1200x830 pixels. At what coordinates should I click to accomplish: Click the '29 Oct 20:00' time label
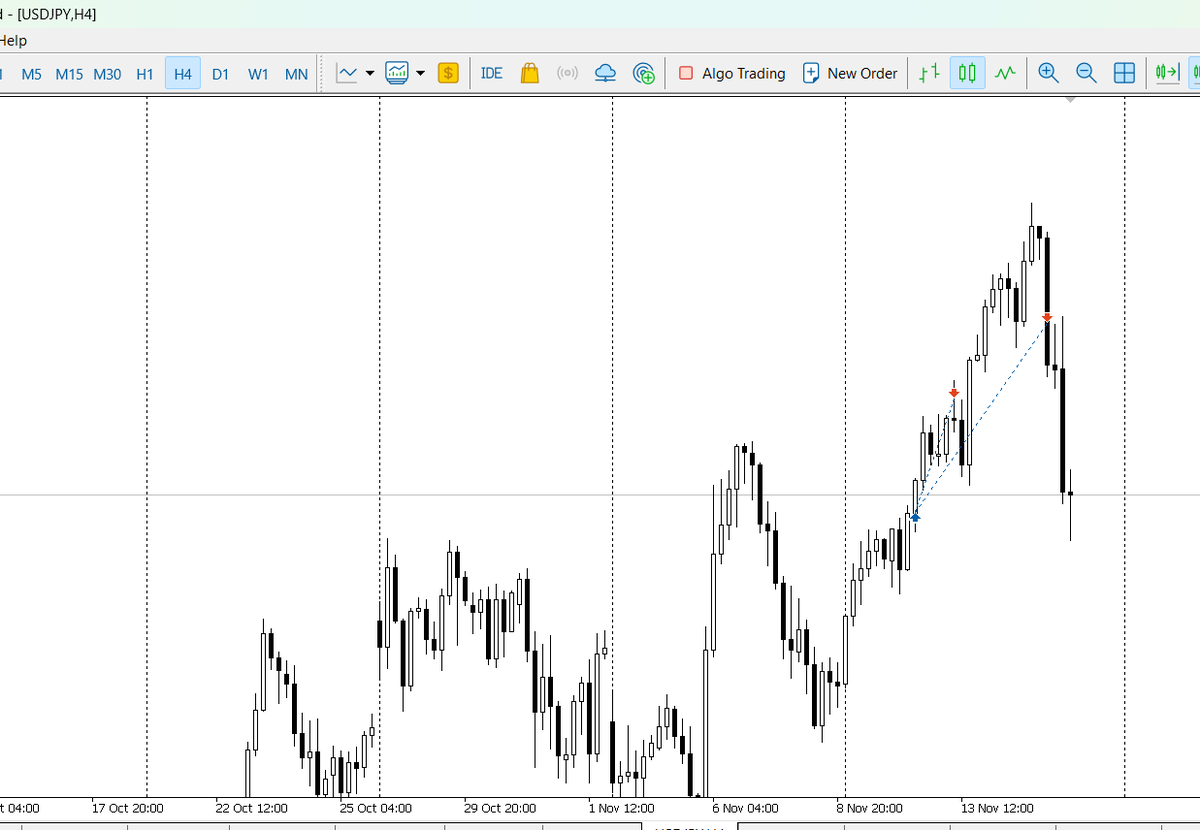(x=500, y=808)
